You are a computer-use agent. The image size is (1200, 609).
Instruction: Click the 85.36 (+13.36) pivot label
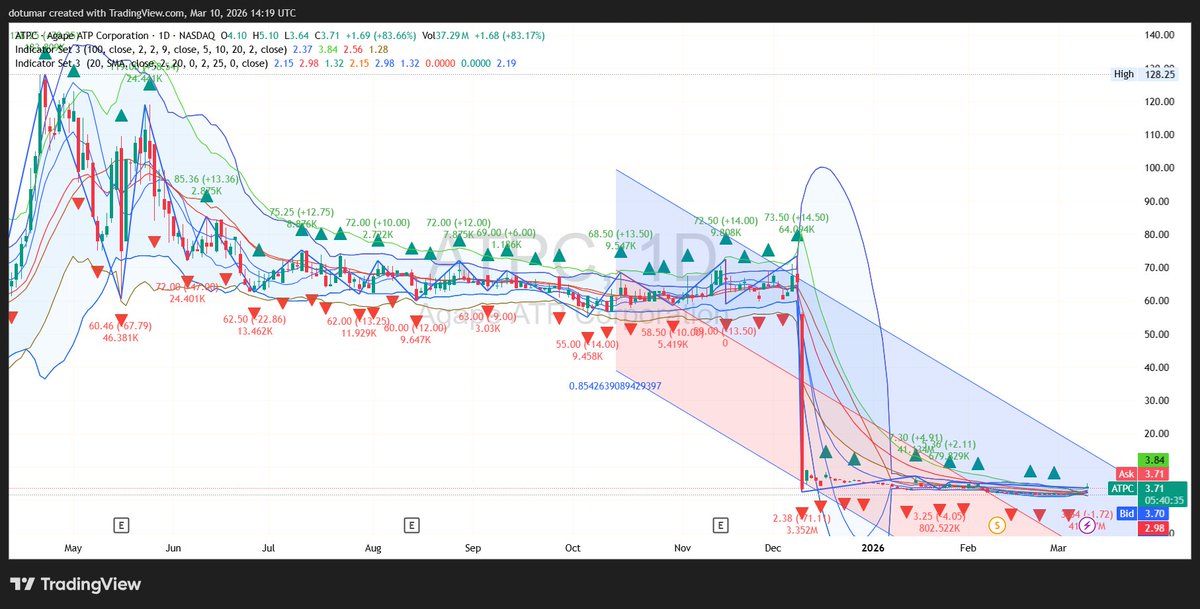point(206,180)
